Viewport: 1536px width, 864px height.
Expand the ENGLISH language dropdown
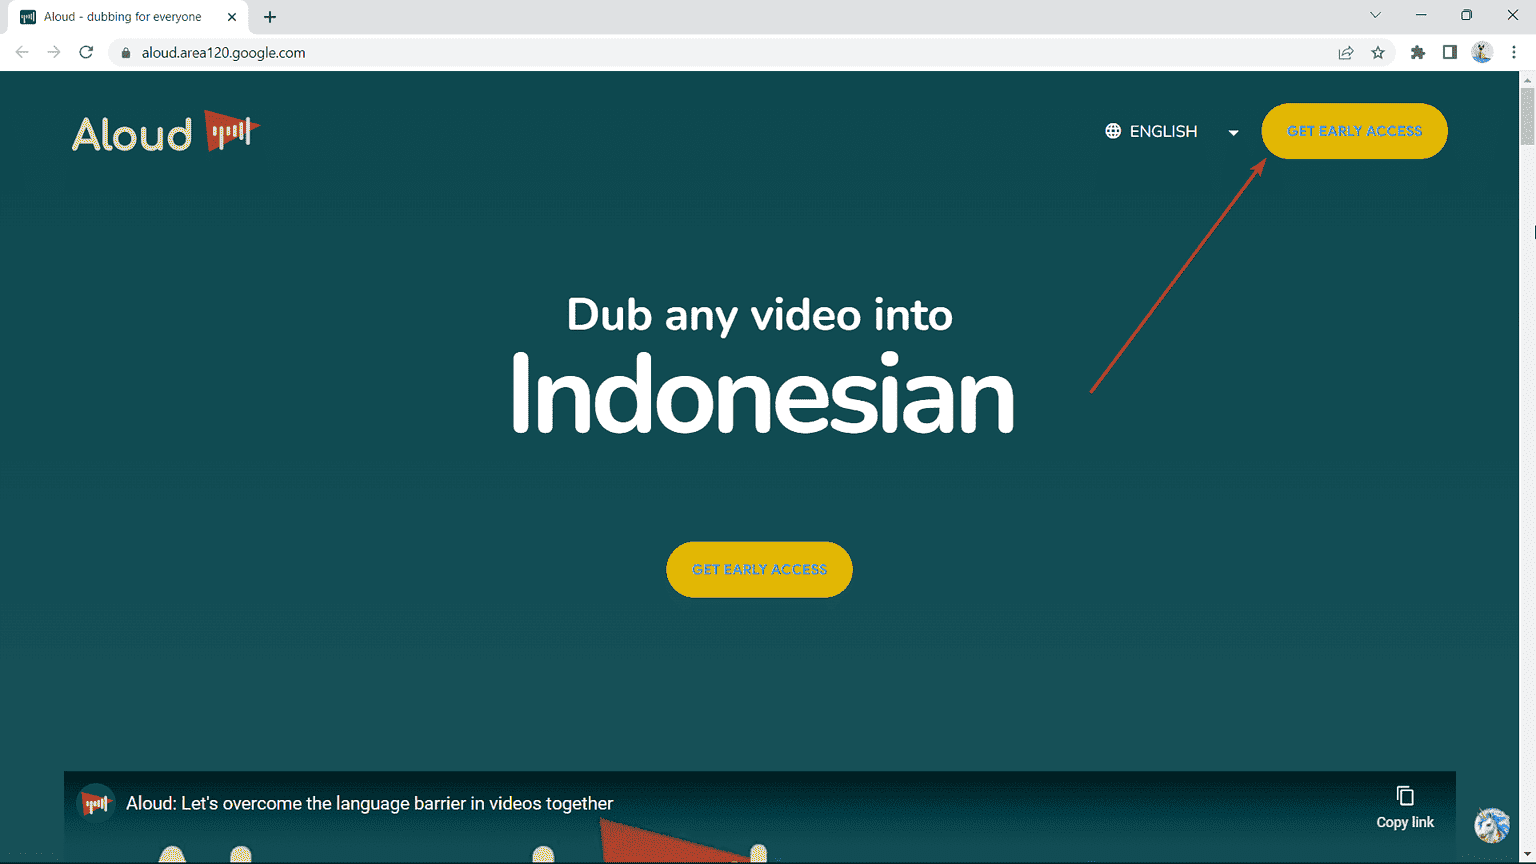tap(1233, 132)
